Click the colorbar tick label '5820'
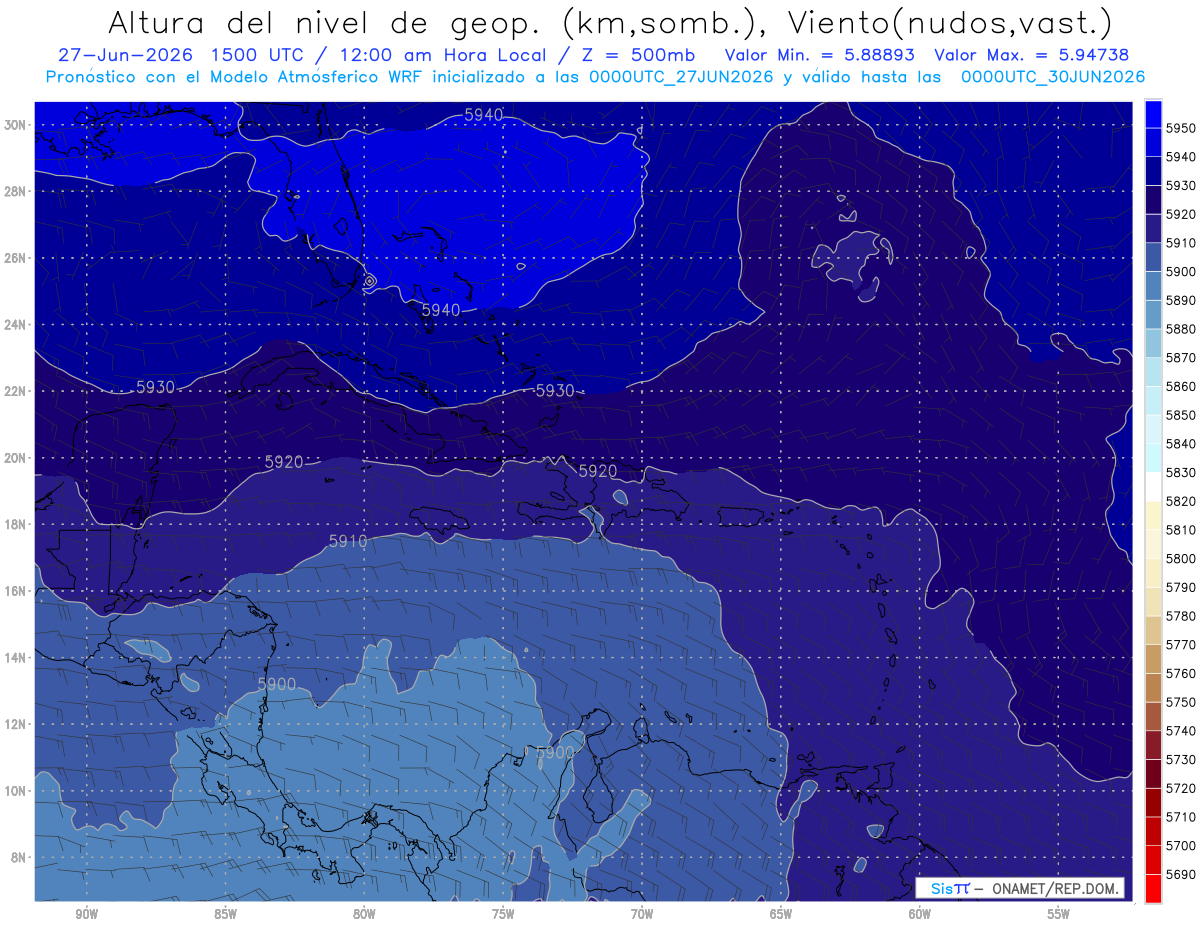Image resolution: width=1200 pixels, height=927 pixels. pos(1182,501)
